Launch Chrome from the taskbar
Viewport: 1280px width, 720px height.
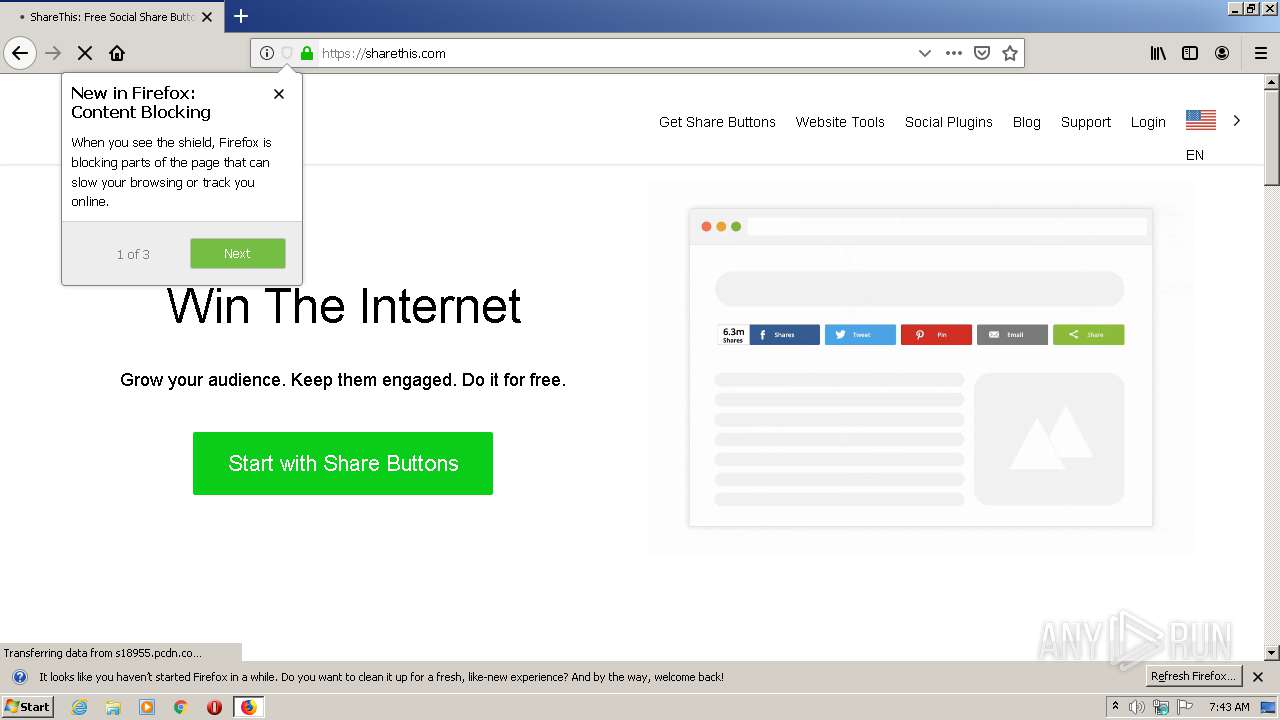point(181,707)
